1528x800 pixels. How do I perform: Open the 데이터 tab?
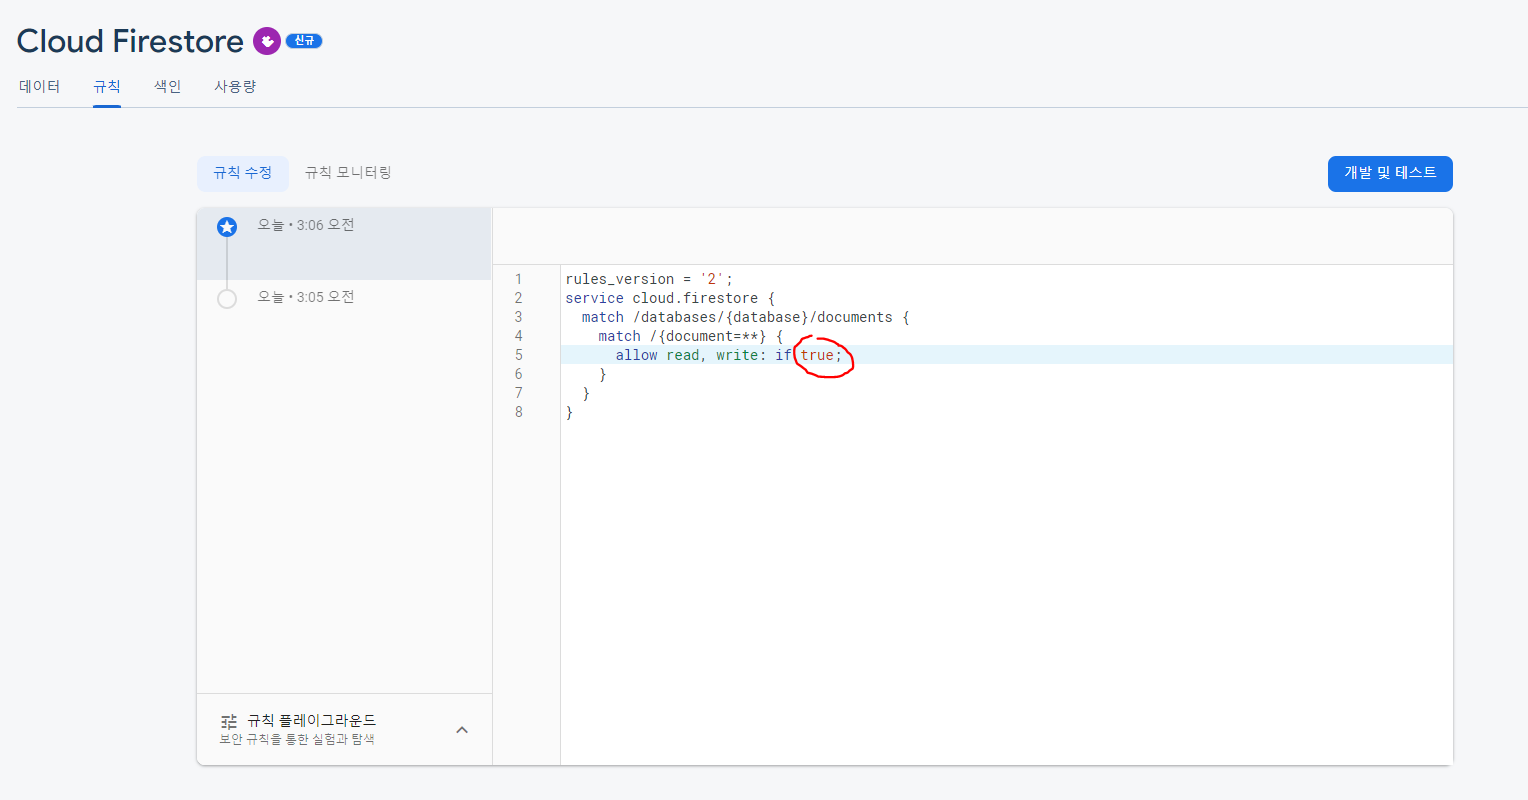(x=40, y=87)
